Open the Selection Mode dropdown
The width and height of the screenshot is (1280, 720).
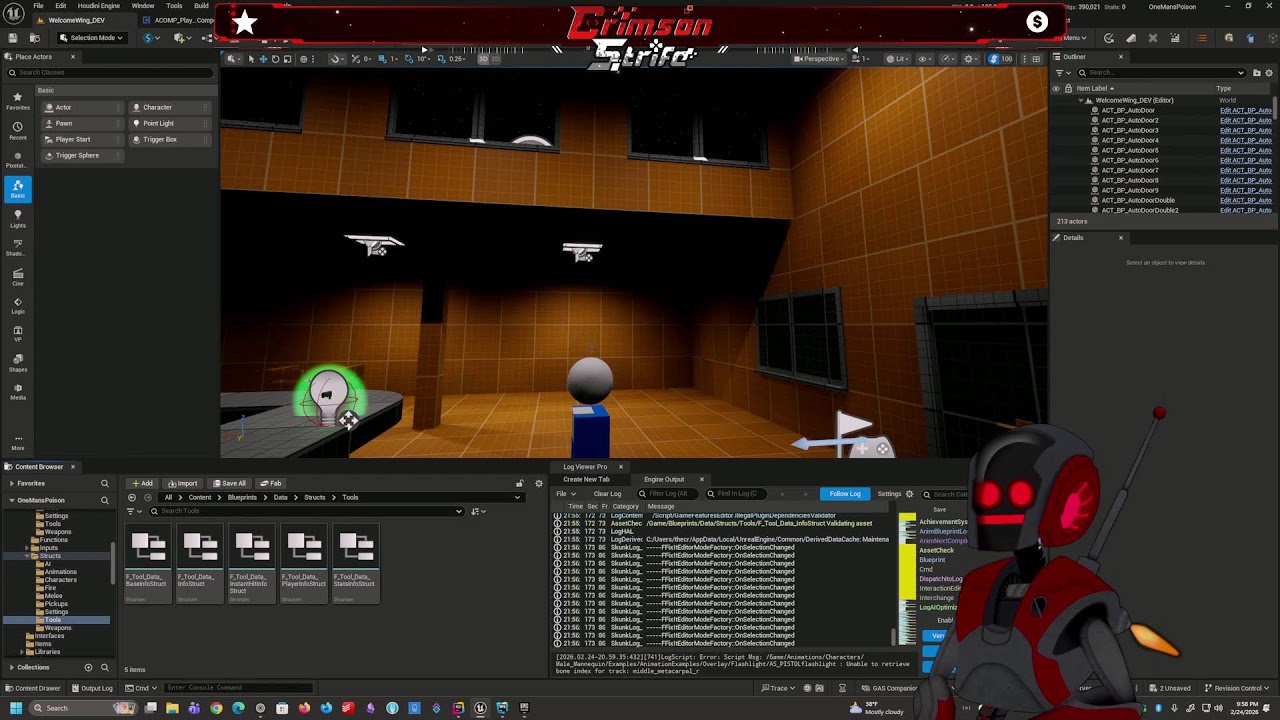[91, 38]
